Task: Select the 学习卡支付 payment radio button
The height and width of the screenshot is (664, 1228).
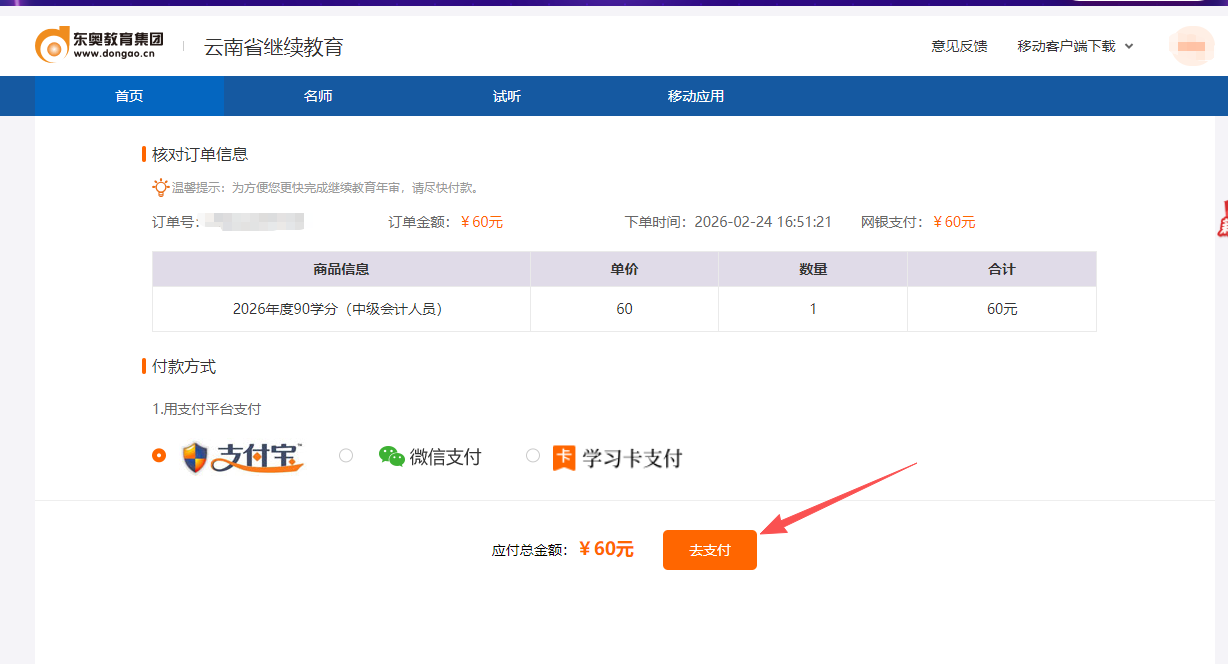Action: 533,455
